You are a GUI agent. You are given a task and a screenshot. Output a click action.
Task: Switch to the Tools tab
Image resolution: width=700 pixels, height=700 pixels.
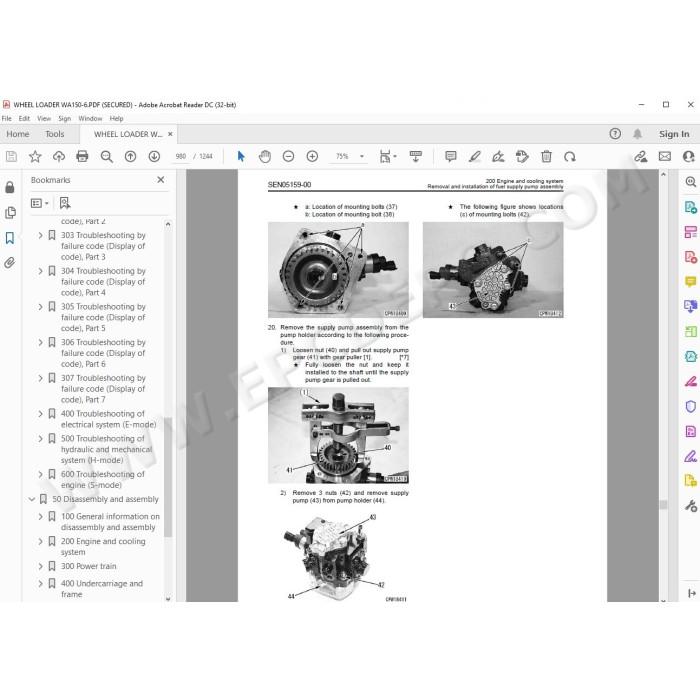point(54,134)
